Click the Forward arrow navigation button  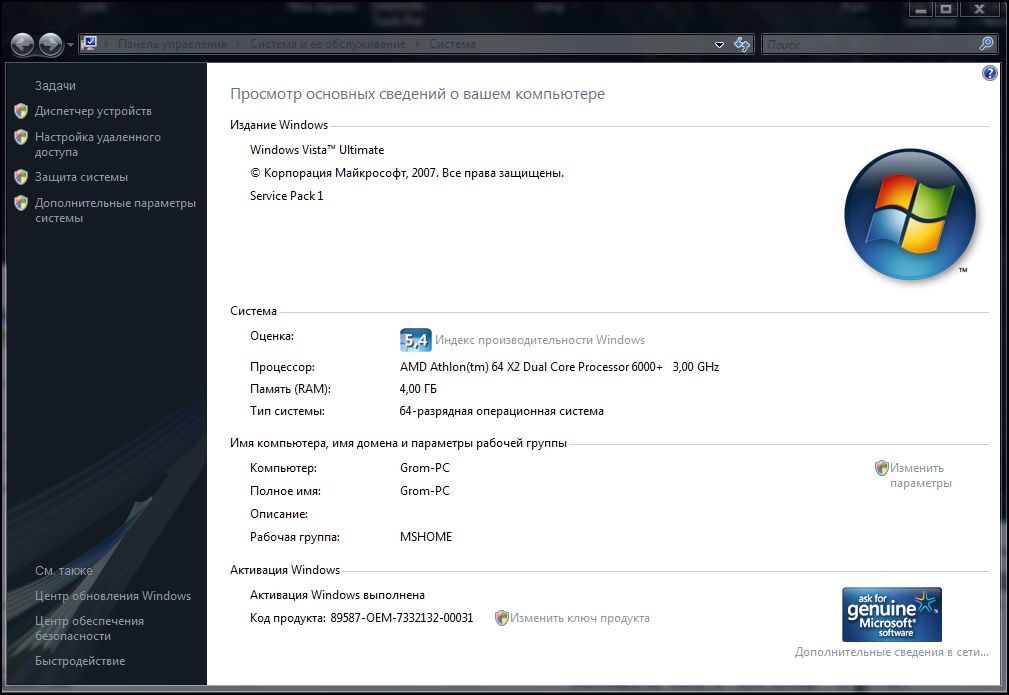point(50,44)
